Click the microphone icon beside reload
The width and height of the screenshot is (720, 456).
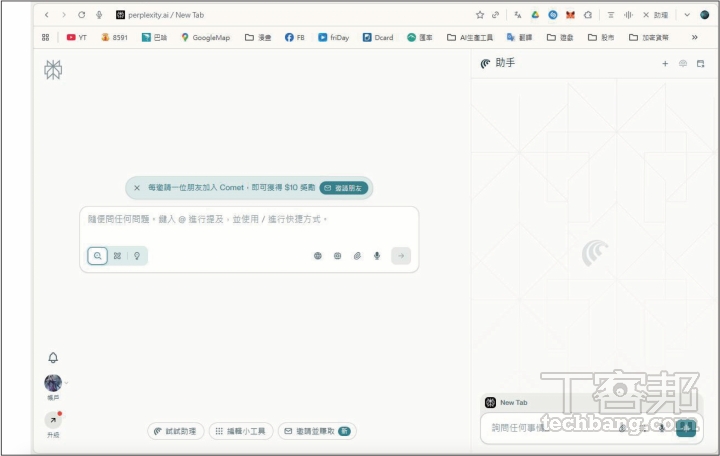[x=99, y=15]
